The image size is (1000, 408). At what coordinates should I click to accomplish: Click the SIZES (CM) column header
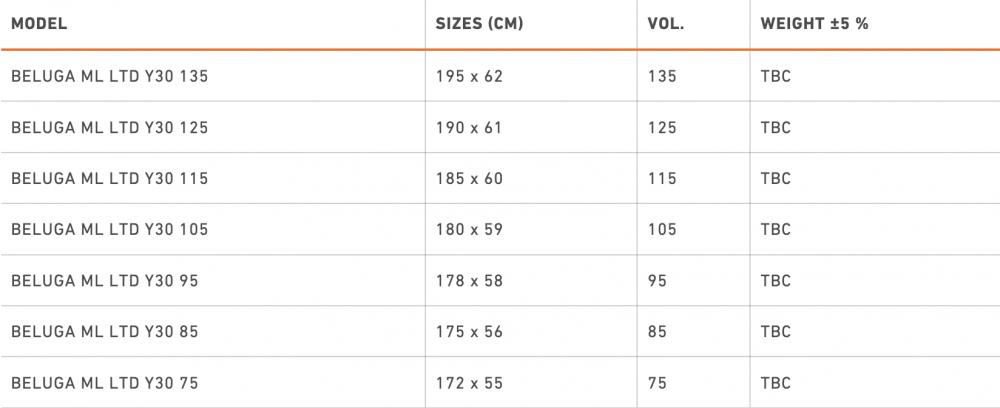point(479,23)
